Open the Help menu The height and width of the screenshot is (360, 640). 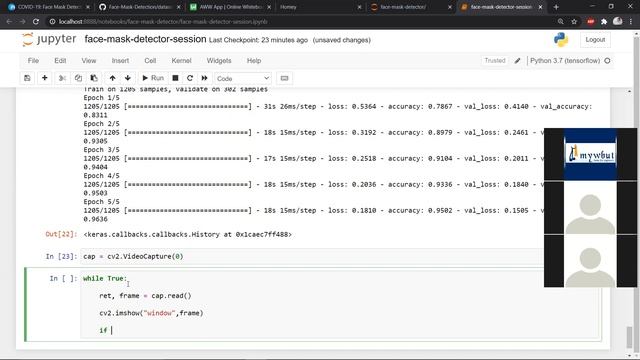[x=253, y=60]
